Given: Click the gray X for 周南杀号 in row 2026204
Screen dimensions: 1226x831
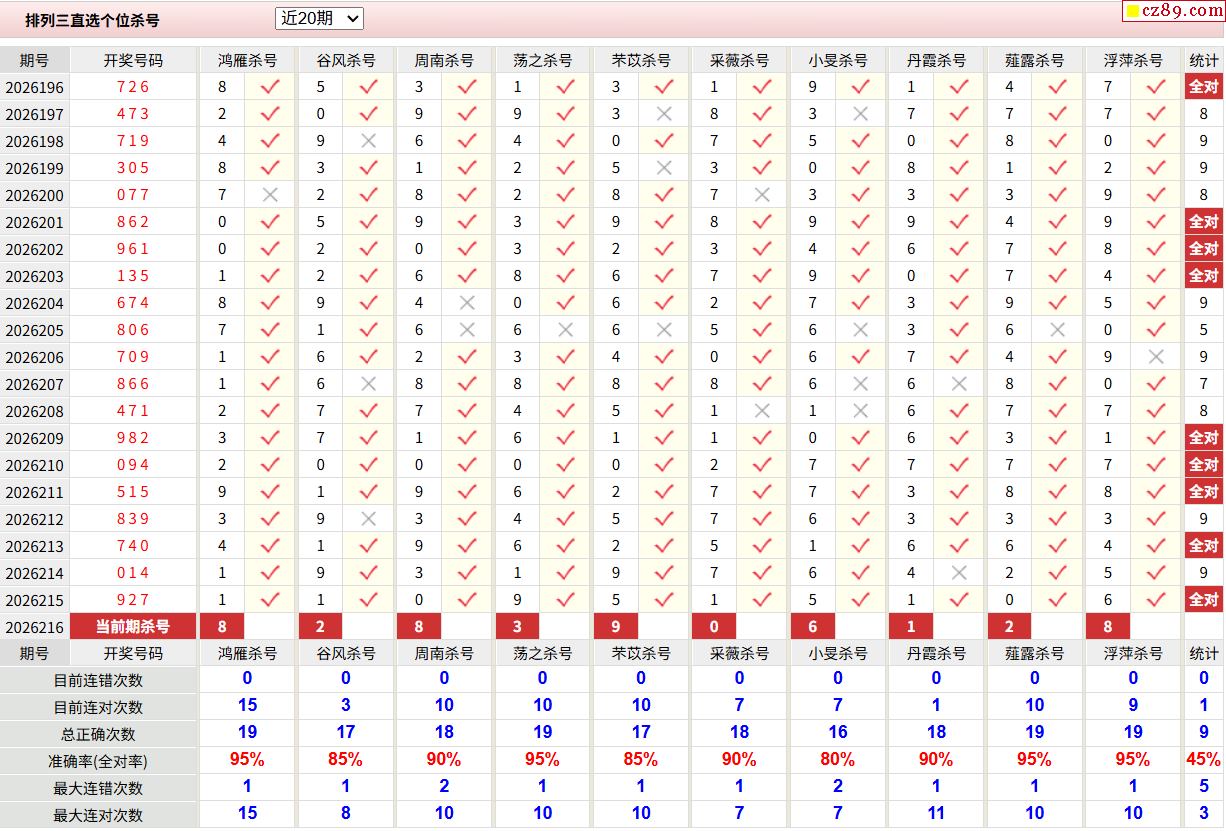Looking at the screenshot, I should 467,303.
